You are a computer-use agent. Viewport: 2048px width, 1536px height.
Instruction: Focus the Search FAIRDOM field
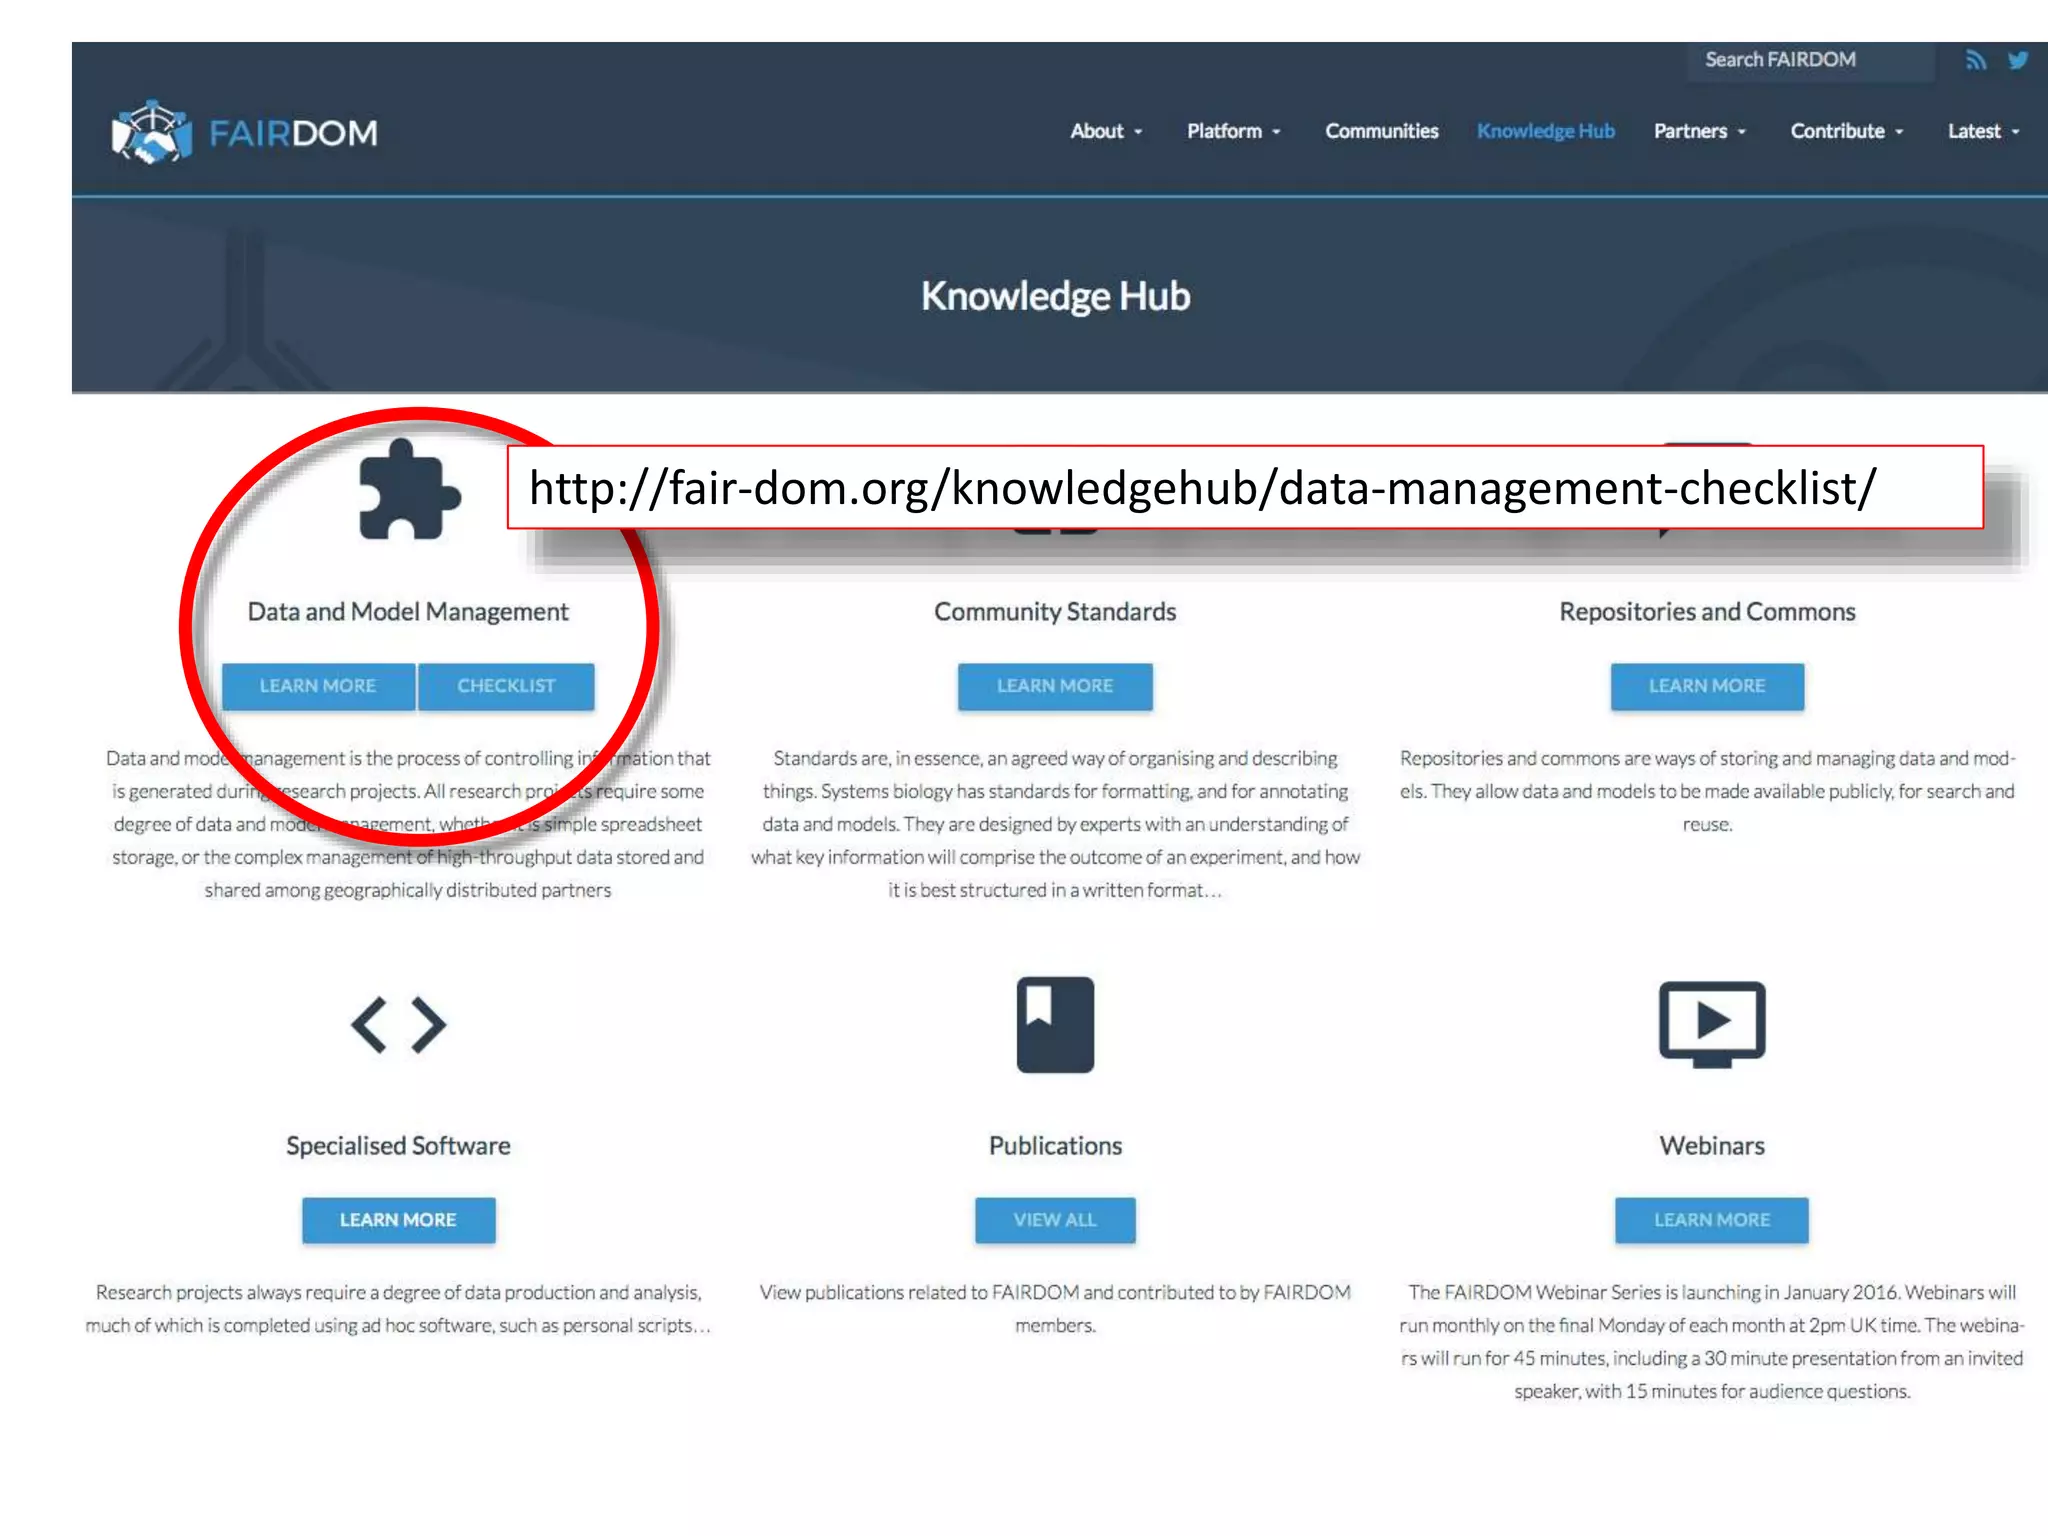click(1811, 60)
